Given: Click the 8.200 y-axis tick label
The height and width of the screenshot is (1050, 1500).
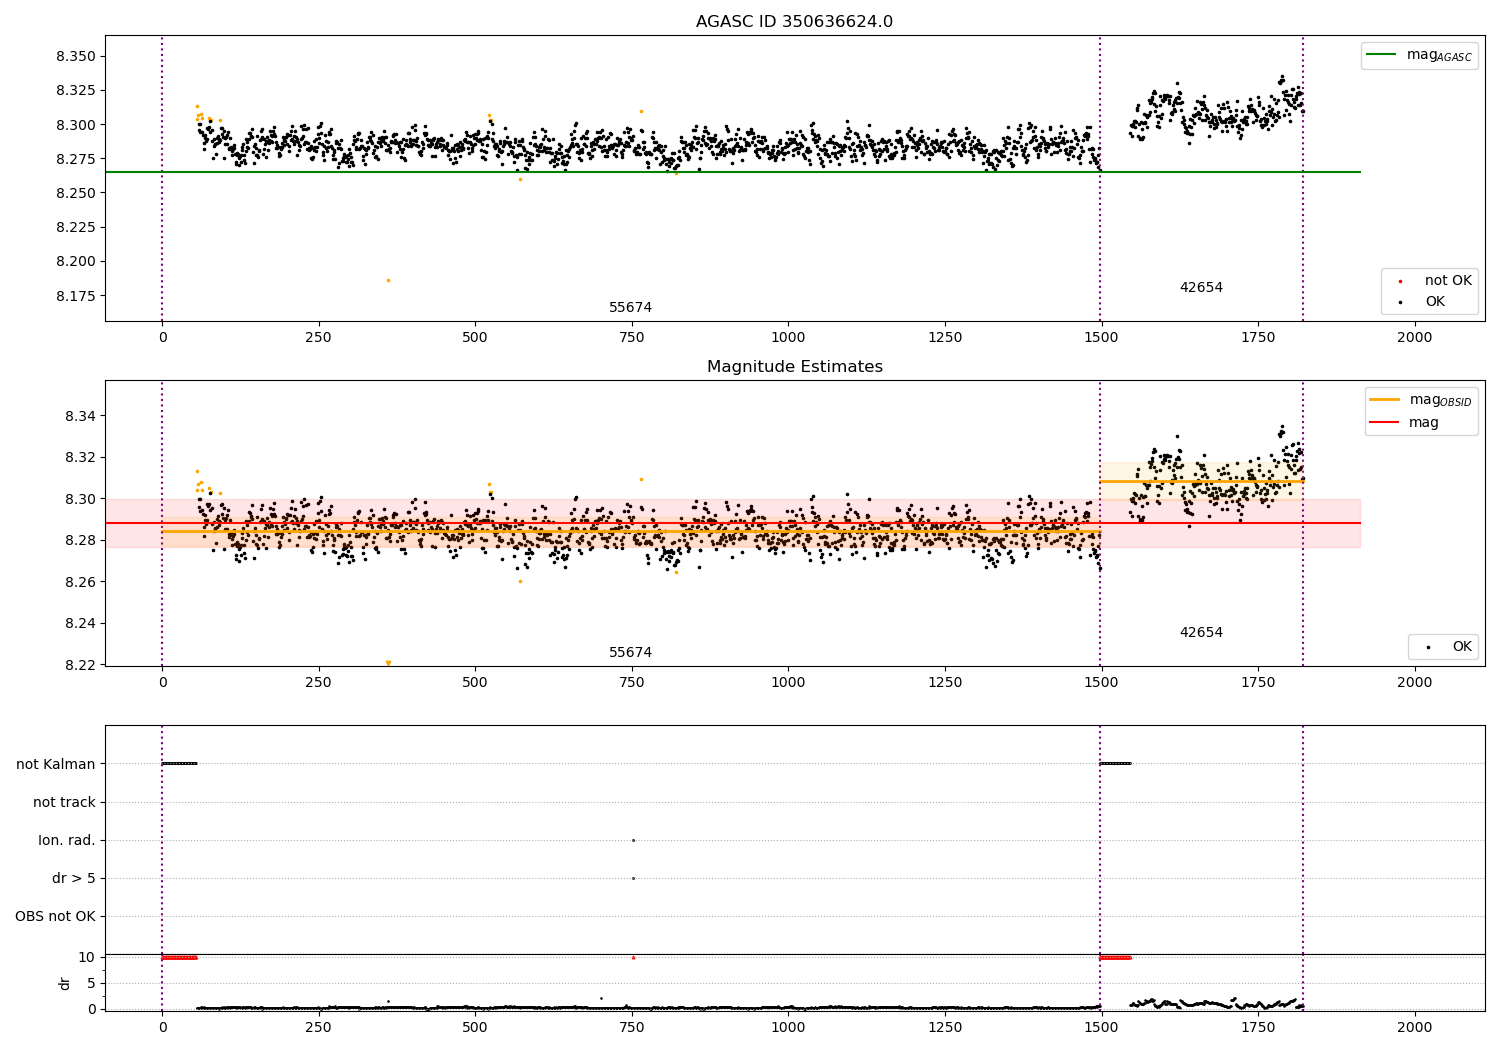Looking at the screenshot, I should click(76, 262).
